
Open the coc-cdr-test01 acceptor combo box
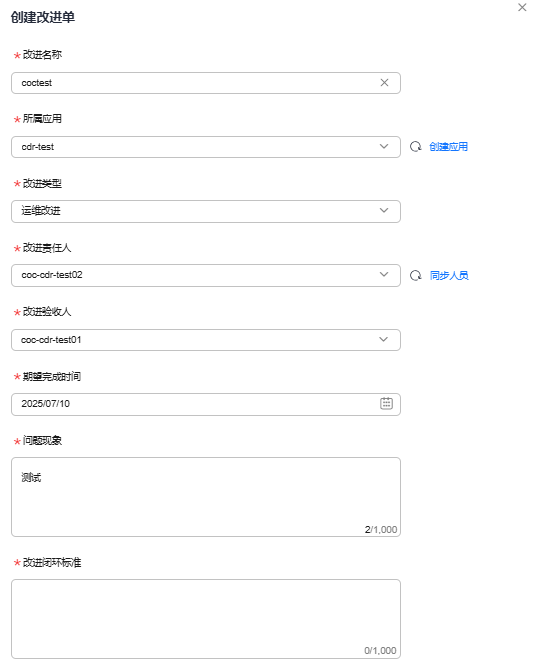pyautogui.click(x=206, y=340)
